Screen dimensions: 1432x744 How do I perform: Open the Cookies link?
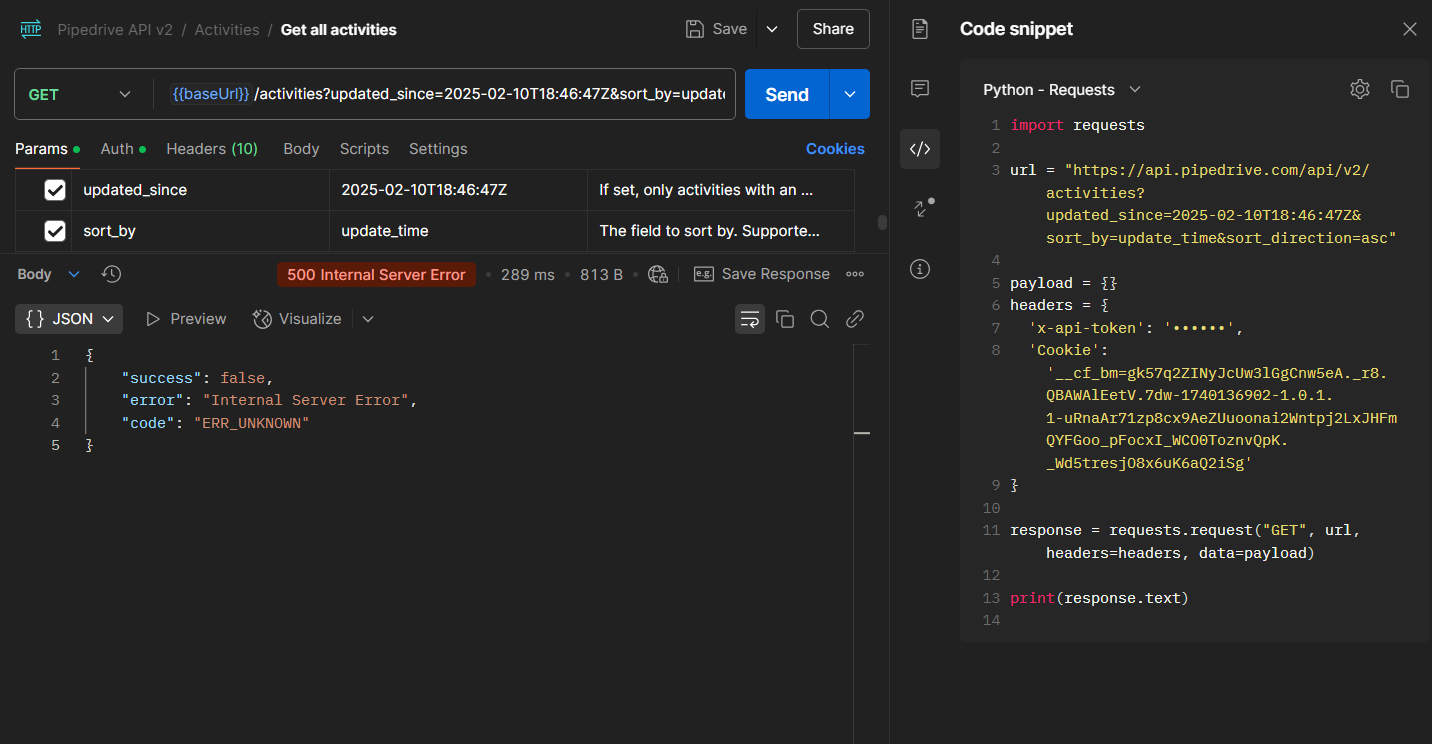[x=835, y=149]
